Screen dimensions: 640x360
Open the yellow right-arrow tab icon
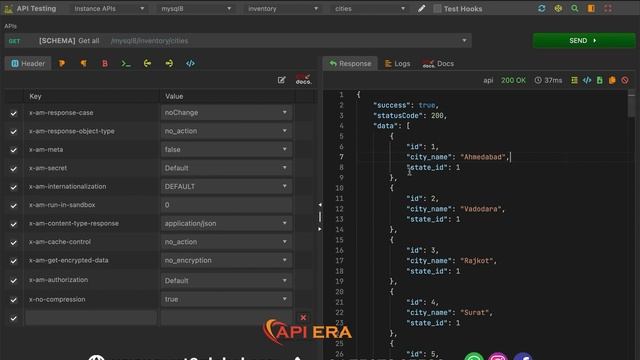coord(169,63)
